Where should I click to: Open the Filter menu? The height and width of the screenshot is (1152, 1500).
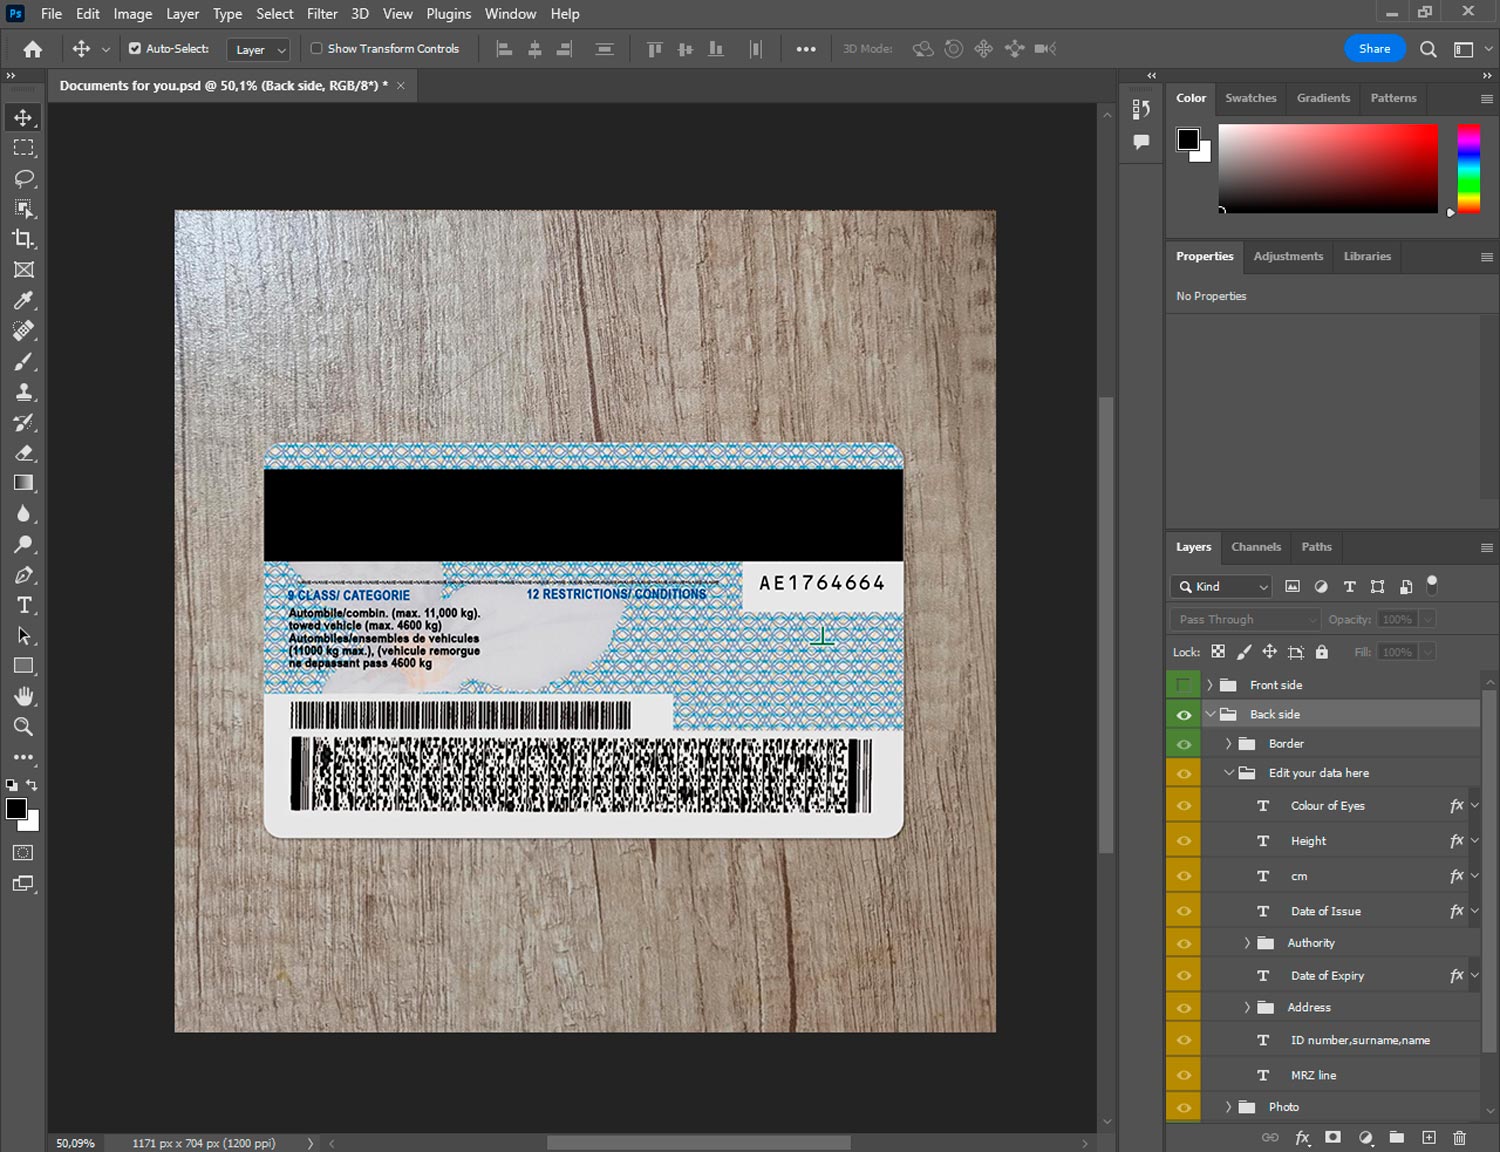coord(322,14)
